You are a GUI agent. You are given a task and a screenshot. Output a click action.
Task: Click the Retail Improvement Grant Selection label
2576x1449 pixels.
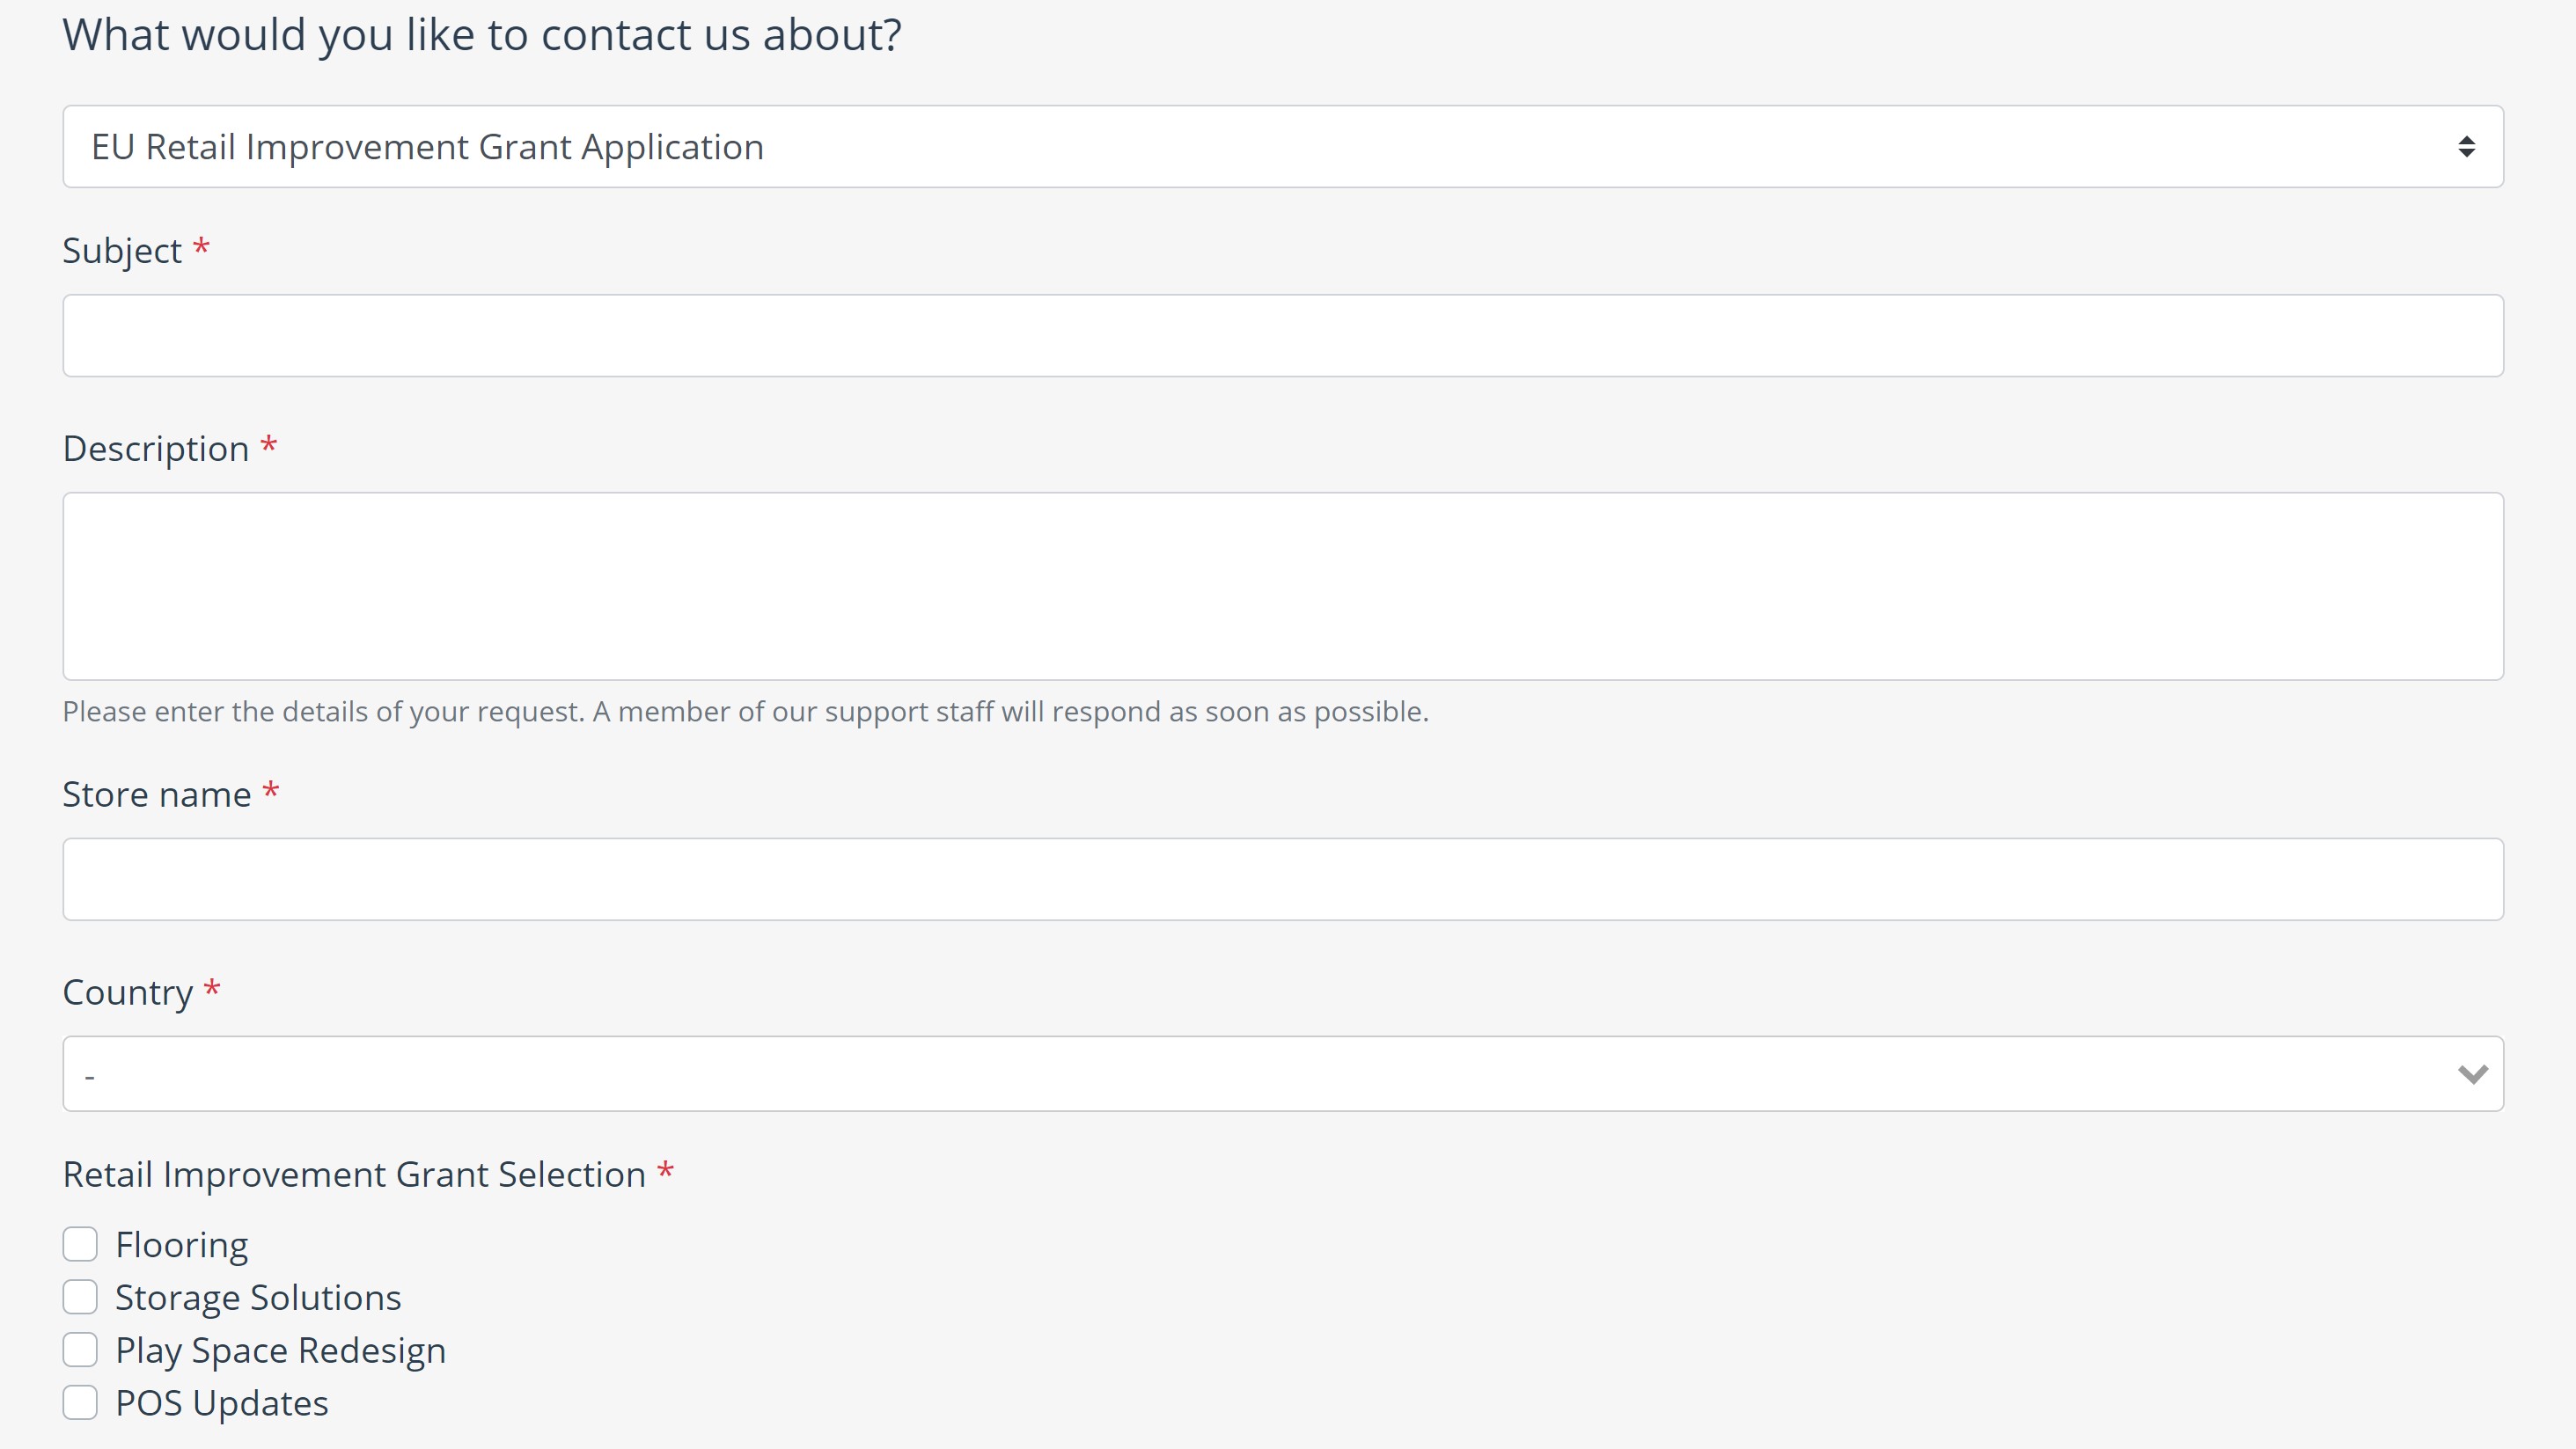coord(354,1174)
